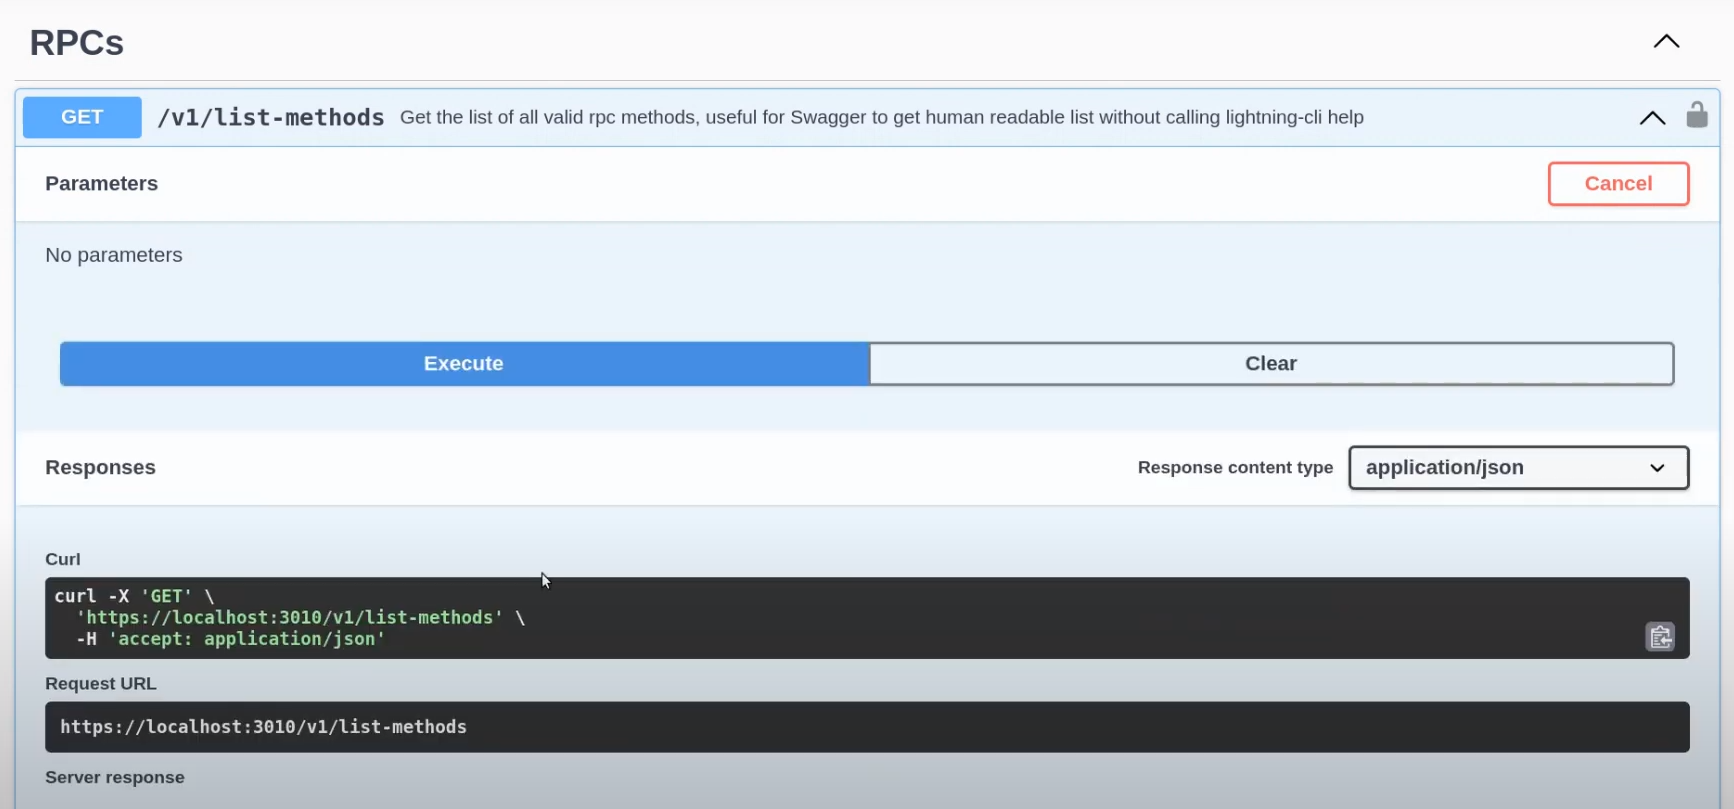Viewport: 1734px width, 809px height.
Task: Open the /v1/list-methods endpoint path
Action: 270,117
